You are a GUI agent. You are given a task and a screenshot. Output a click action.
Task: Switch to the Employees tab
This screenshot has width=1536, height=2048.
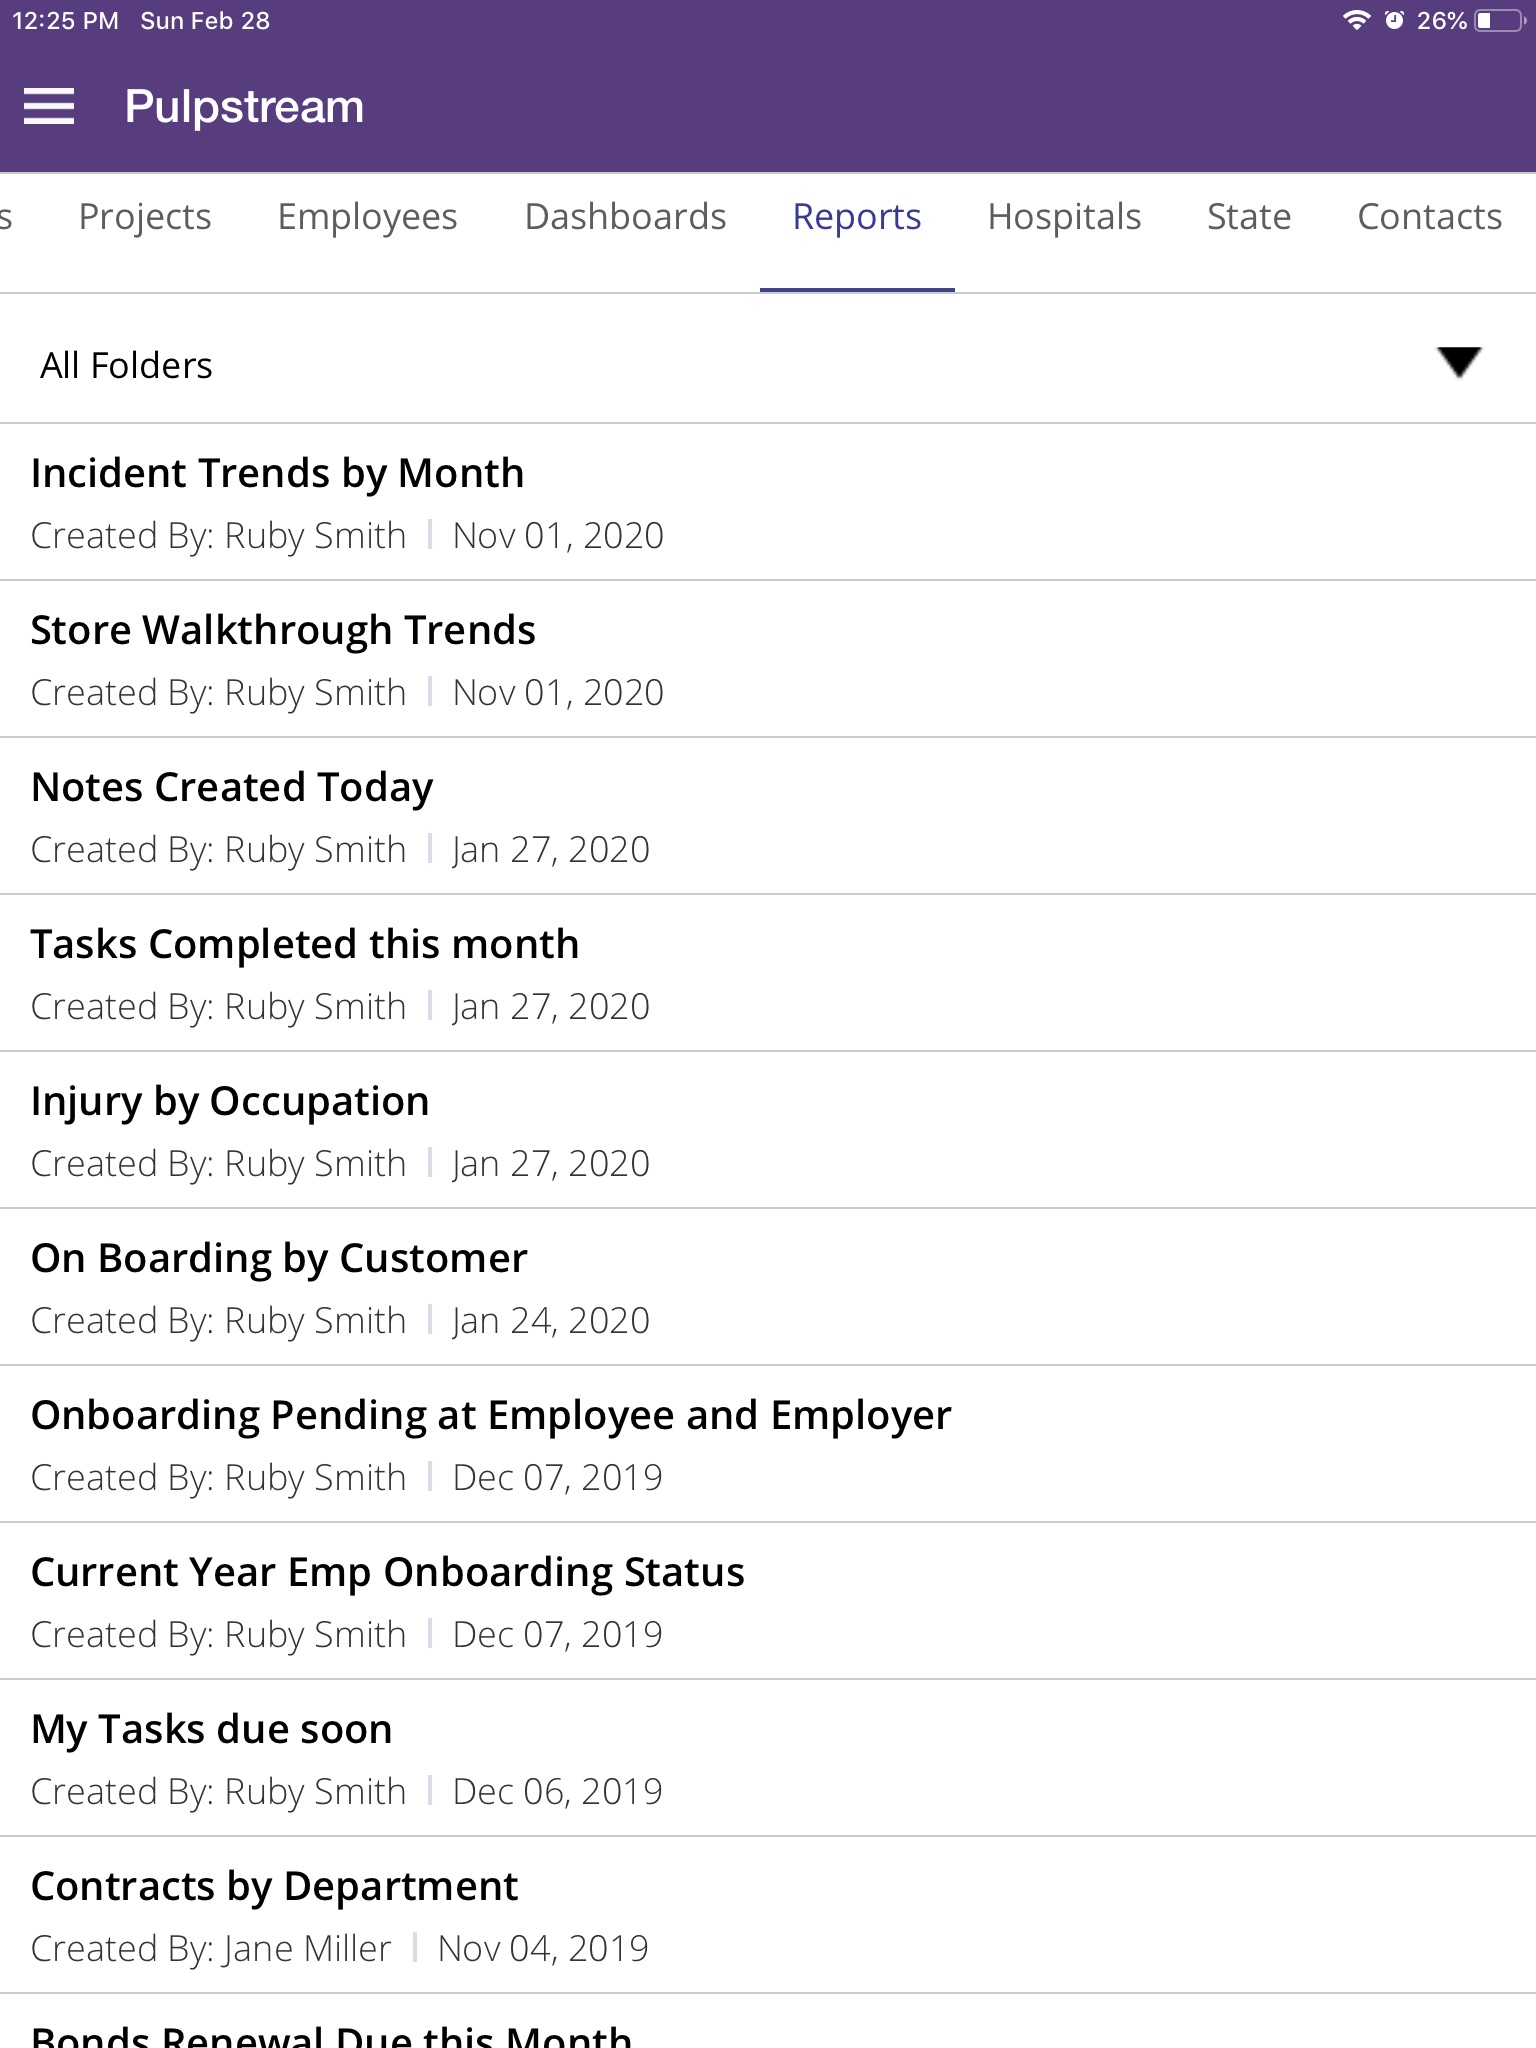pyautogui.click(x=367, y=217)
